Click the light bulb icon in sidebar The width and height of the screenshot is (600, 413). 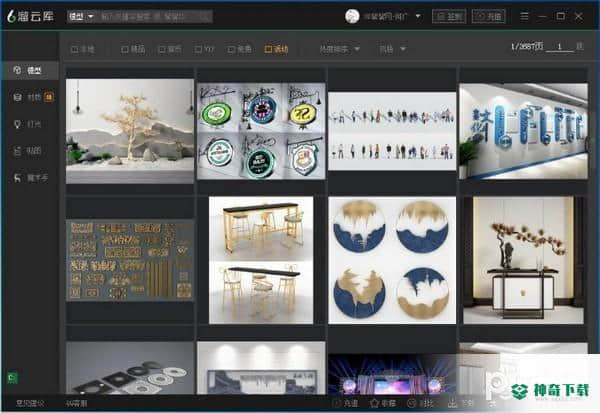pyautogui.click(x=17, y=124)
